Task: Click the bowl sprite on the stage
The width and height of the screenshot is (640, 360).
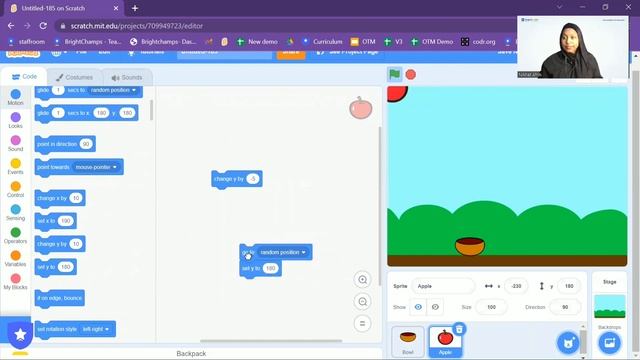Action: [470, 246]
